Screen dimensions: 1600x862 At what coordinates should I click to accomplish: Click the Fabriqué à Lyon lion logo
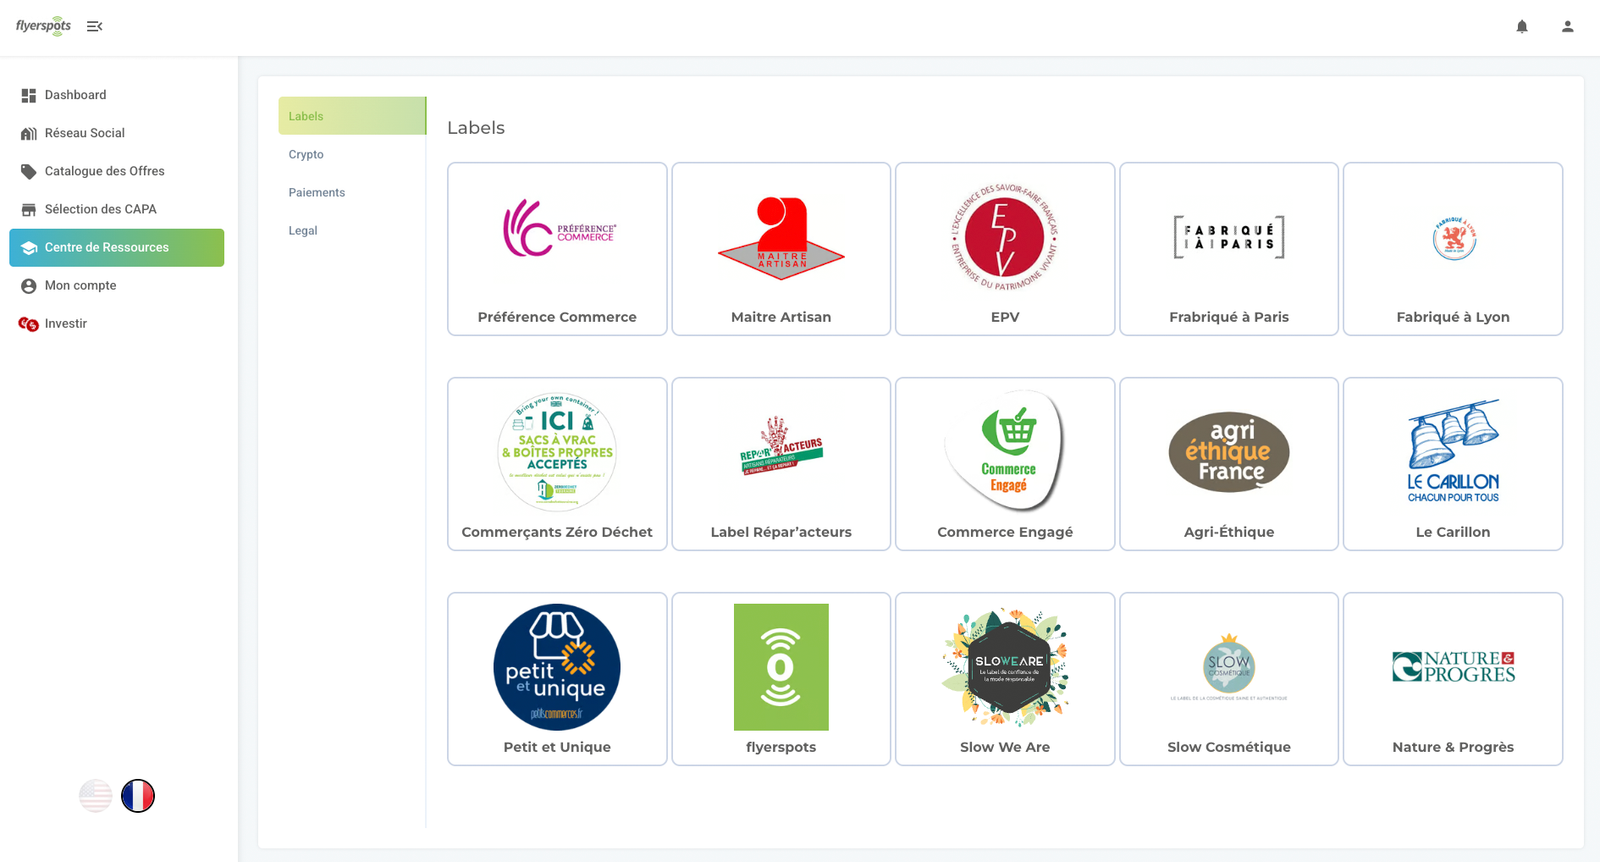(x=1454, y=238)
